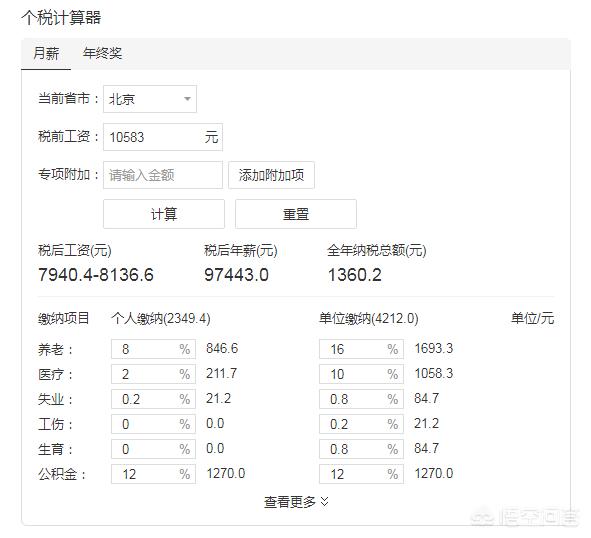Edit the personal 医疗 percentage field (2)
This screenshot has height=538, width=591.
click(153, 374)
